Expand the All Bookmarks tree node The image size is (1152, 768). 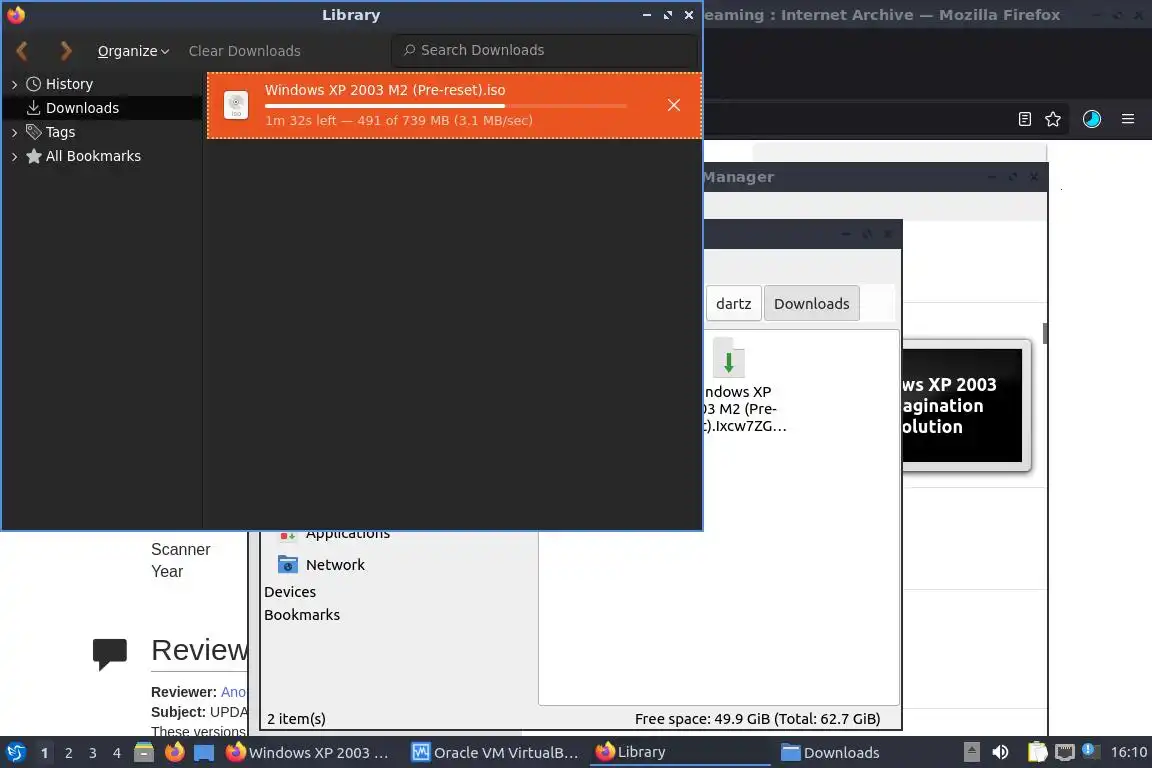(14, 157)
